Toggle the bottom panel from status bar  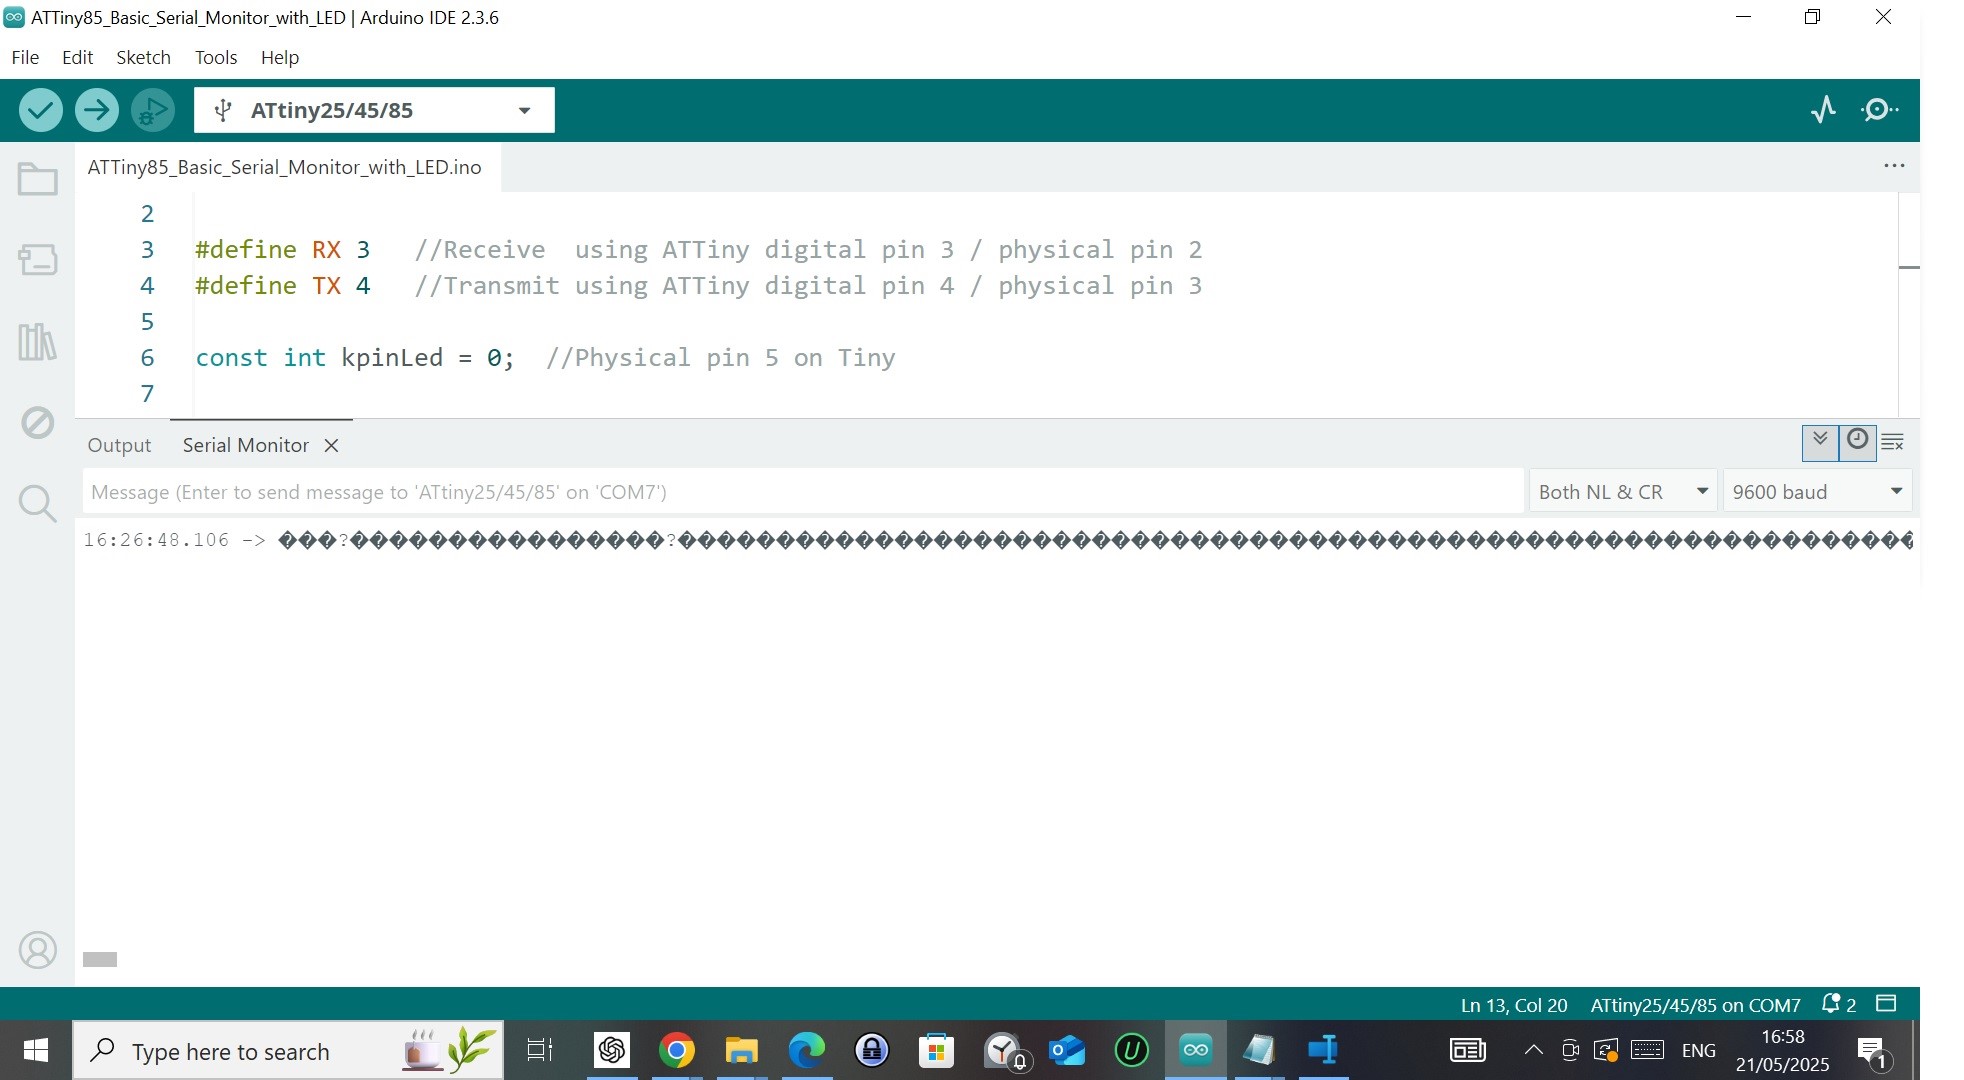(1887, 1003)
